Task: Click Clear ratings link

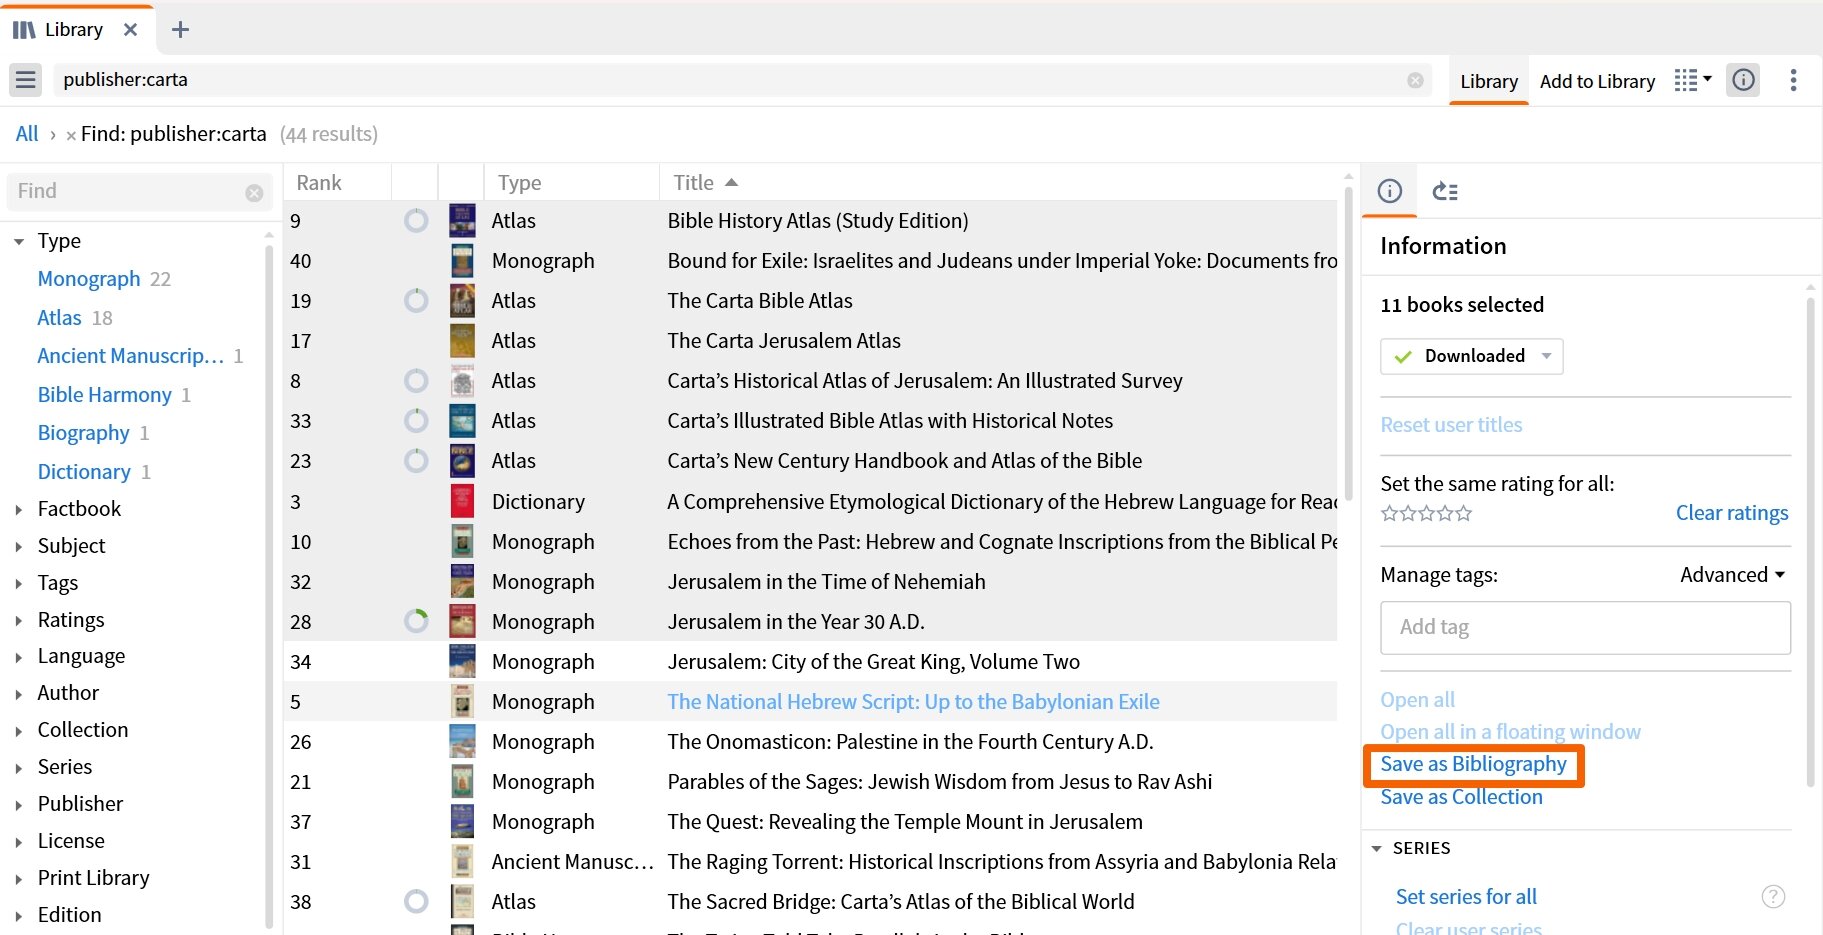Action: point(1732,513)
